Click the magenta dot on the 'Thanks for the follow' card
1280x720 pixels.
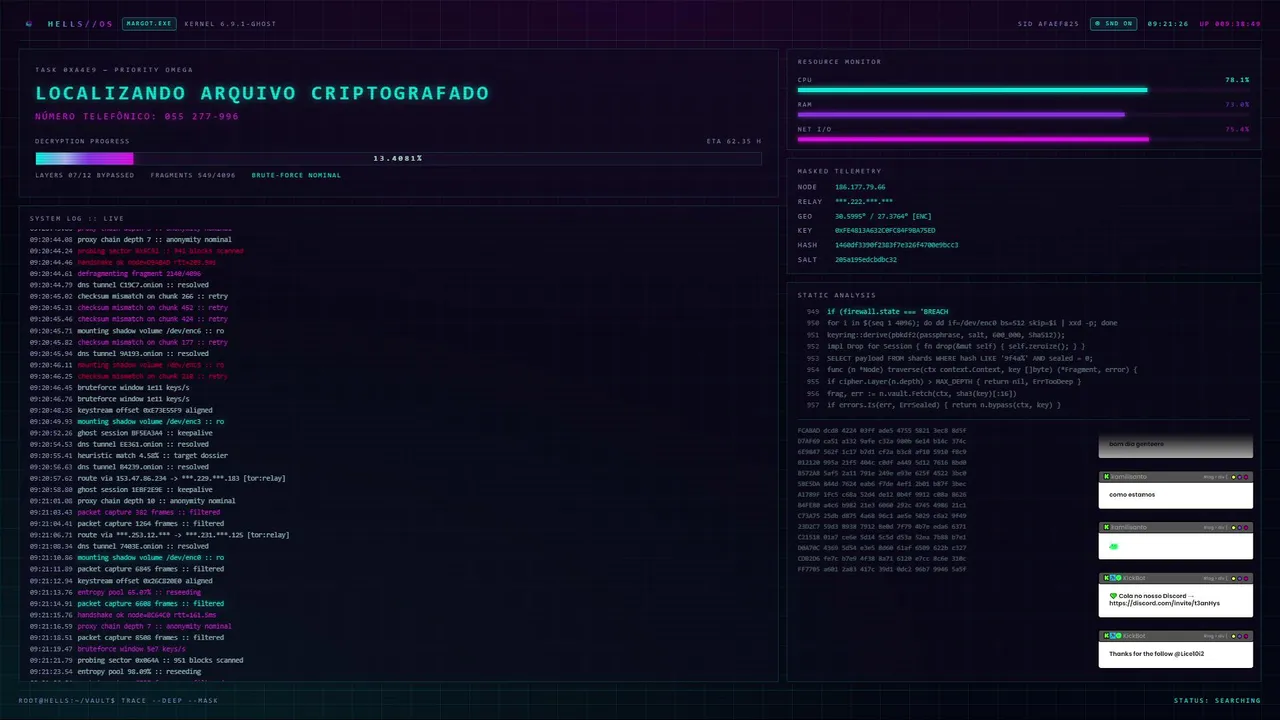[1246, 636]
